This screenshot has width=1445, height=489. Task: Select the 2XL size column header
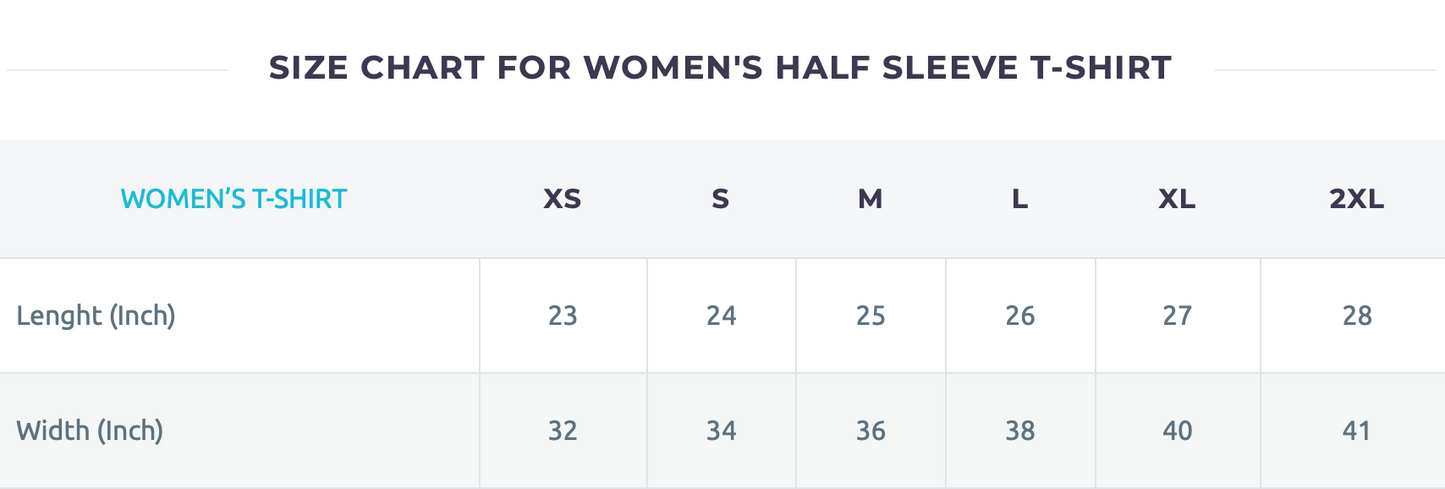coord(1356,199)
